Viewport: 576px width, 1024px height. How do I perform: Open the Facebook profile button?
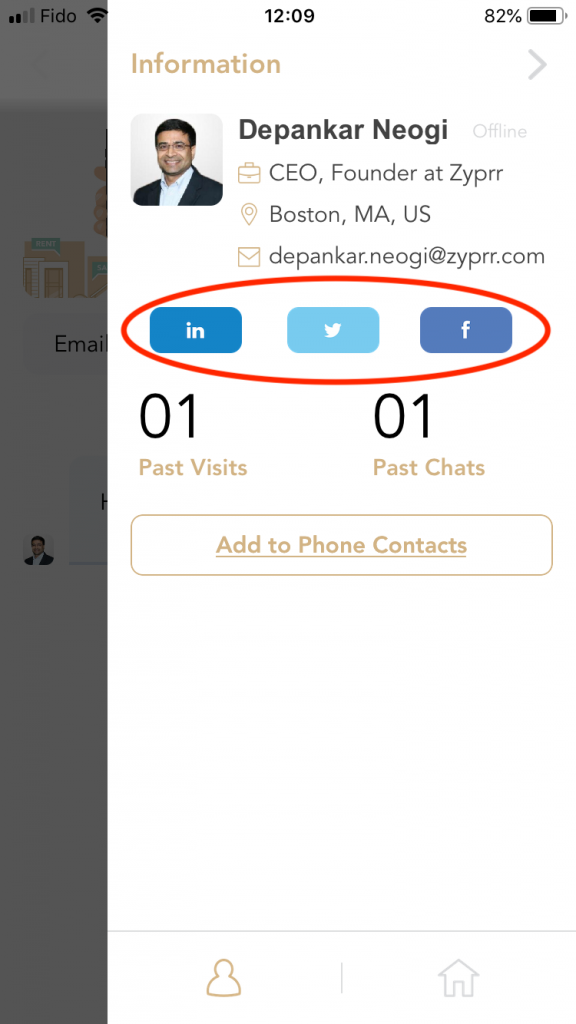tap(466, 330)
